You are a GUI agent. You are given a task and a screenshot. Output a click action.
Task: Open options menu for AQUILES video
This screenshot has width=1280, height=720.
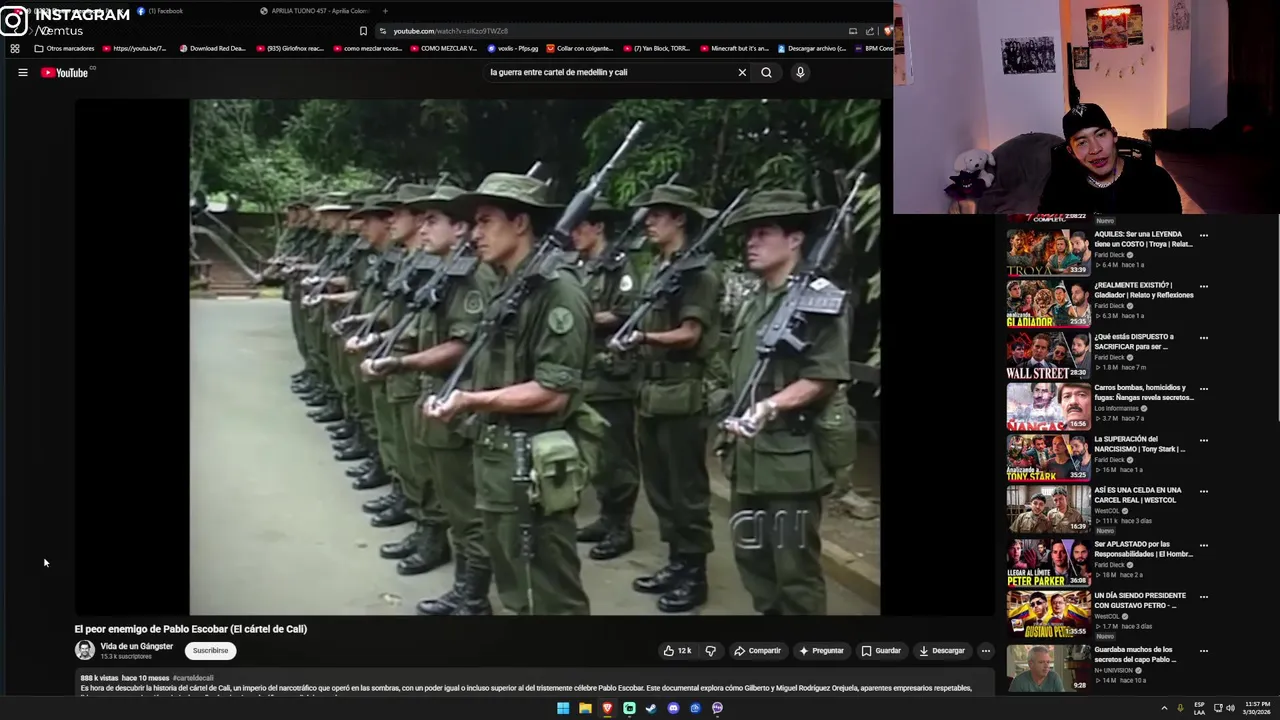[1204, 236]
